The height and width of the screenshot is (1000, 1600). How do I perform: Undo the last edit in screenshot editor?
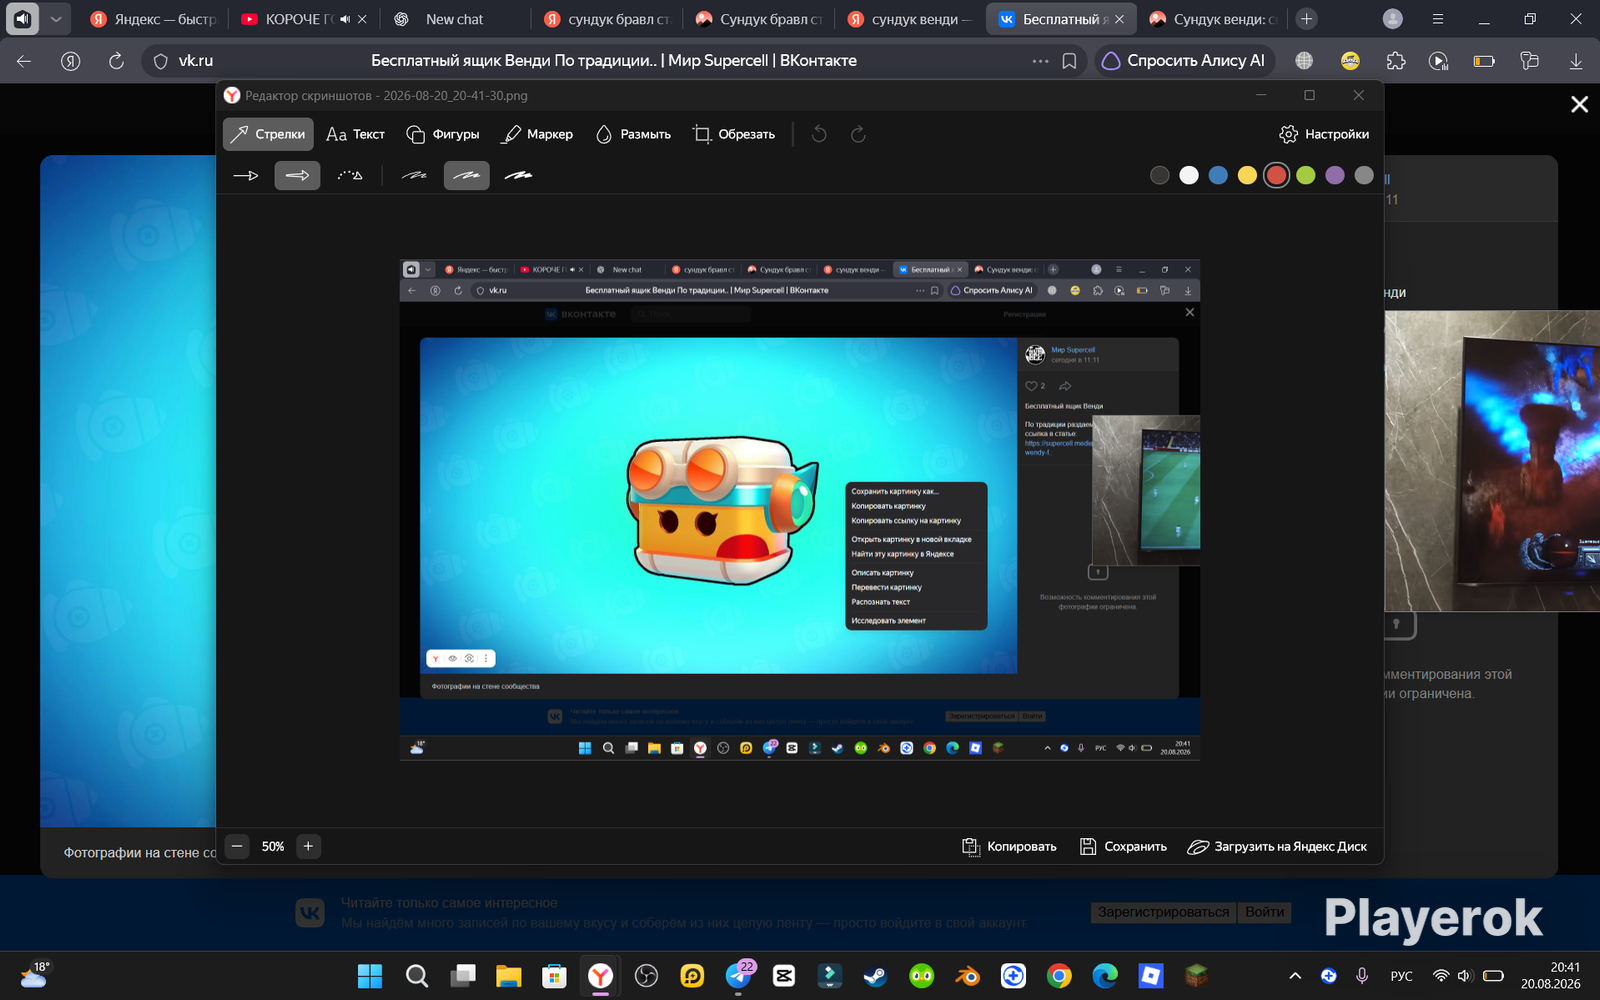[x=819, y=134]
